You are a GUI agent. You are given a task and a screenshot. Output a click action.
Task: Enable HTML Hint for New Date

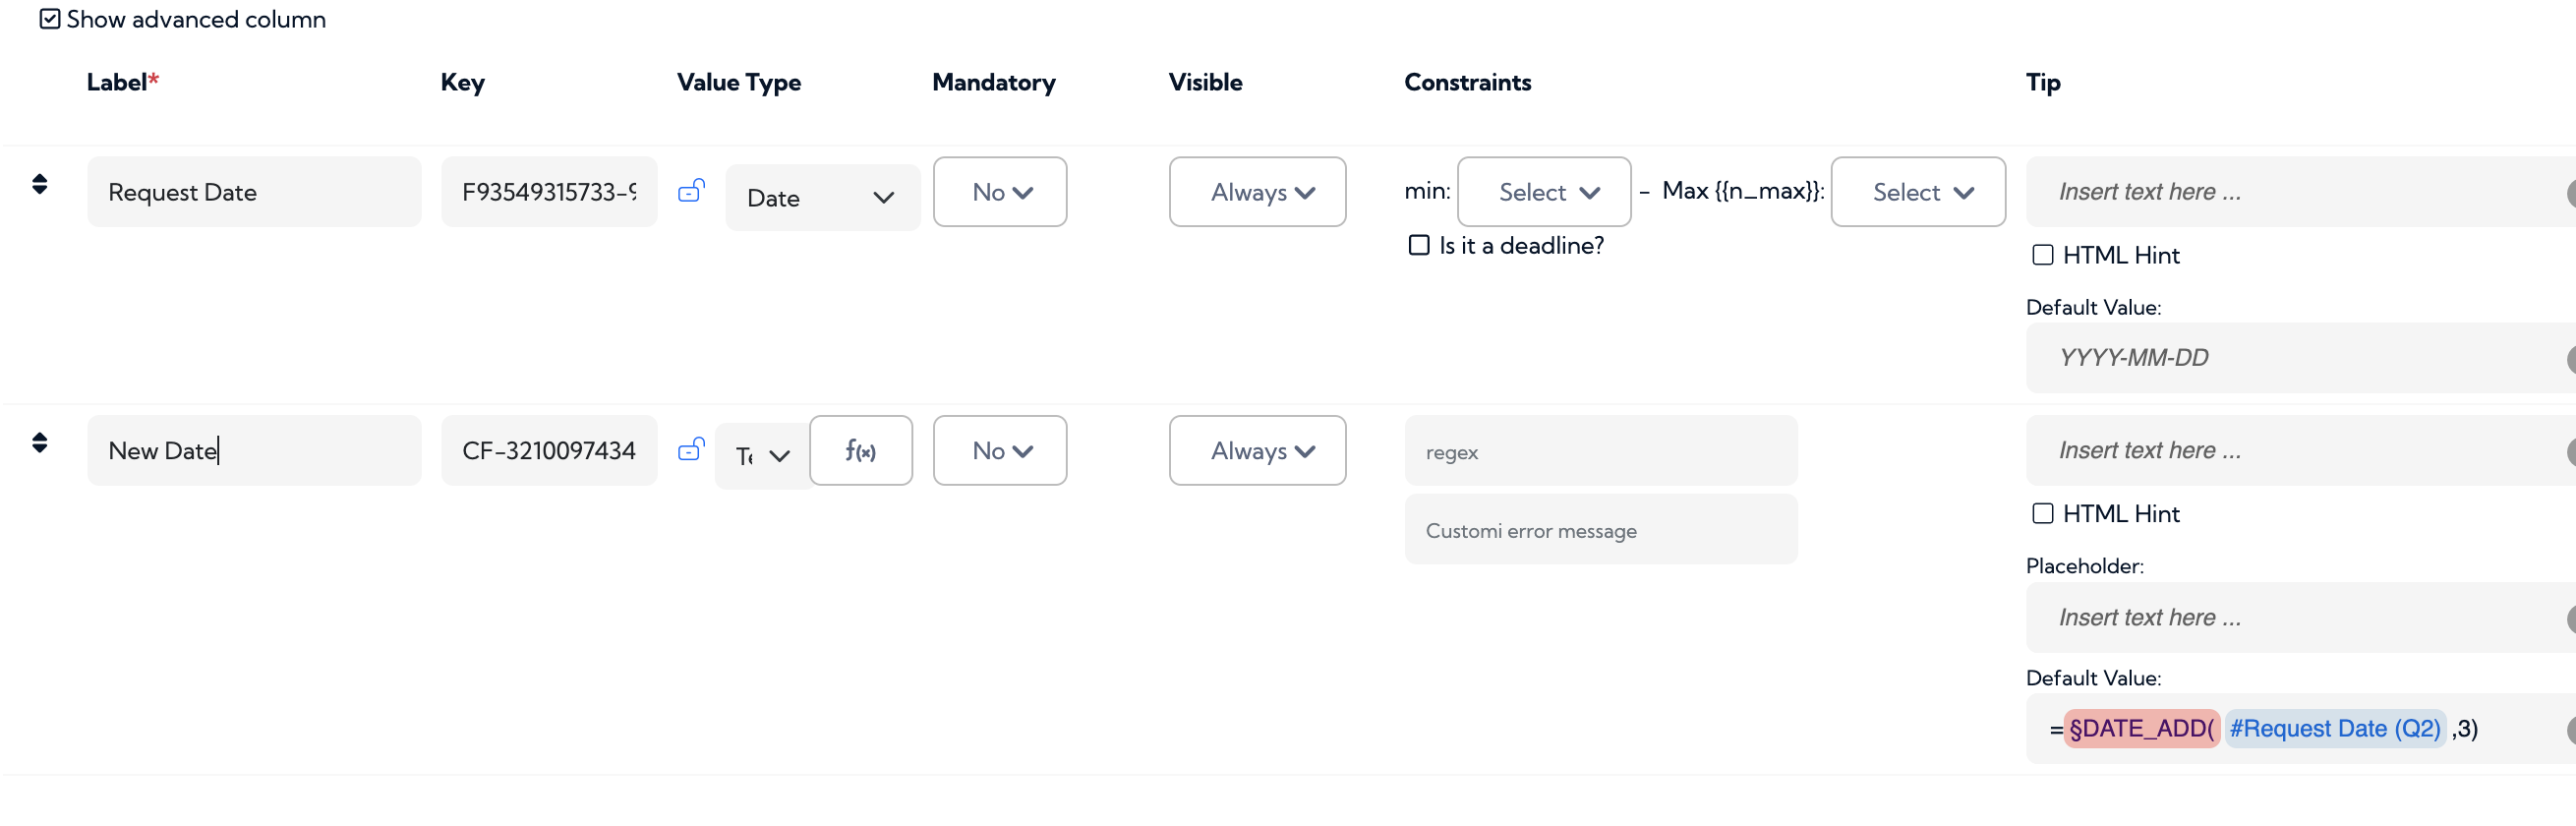click(x=2043, y=514)
